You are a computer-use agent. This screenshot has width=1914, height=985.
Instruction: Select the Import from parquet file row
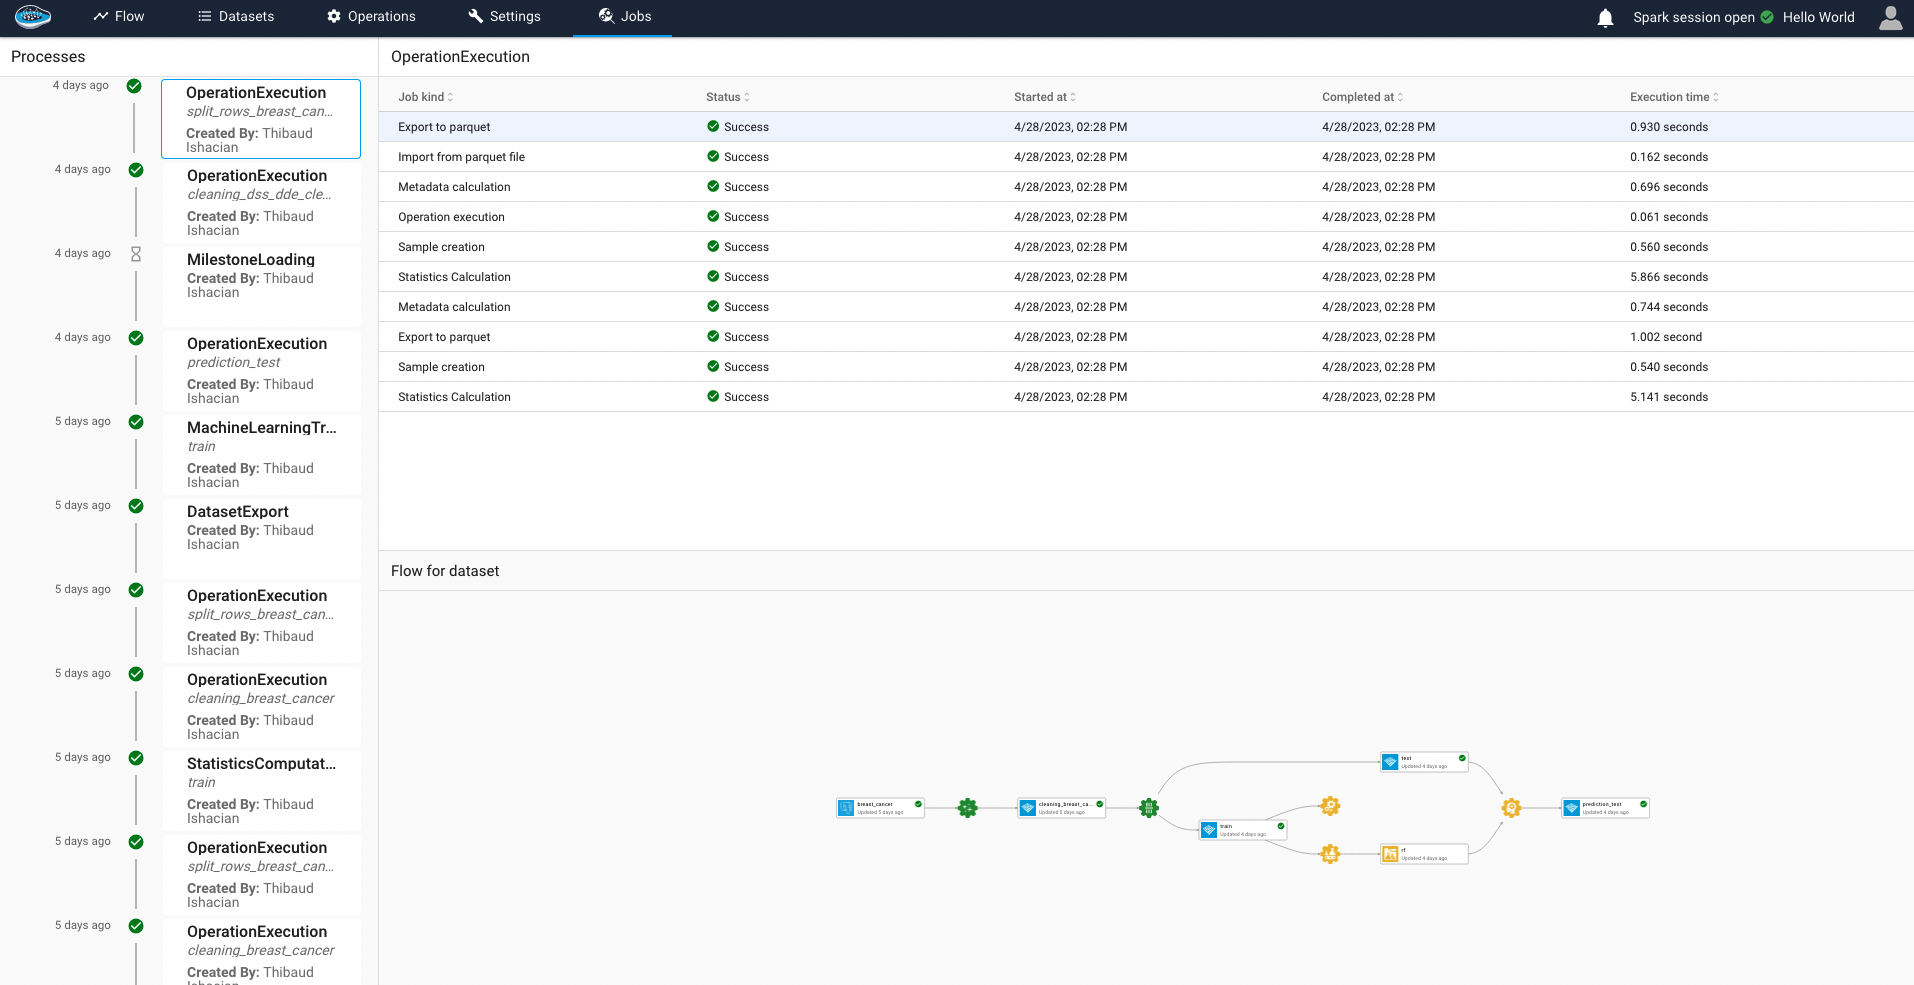click(x=461, y=157)
